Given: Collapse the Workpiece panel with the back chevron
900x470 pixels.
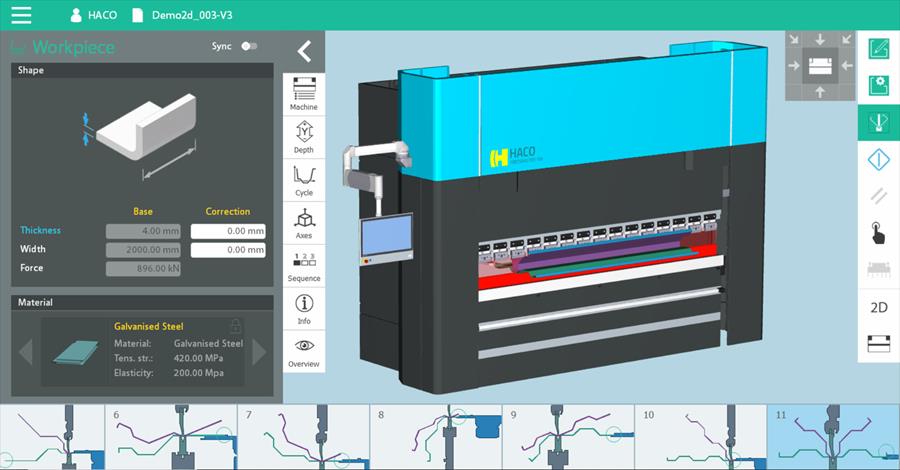Looking at the screenshot, I should (x=304, y=52).
